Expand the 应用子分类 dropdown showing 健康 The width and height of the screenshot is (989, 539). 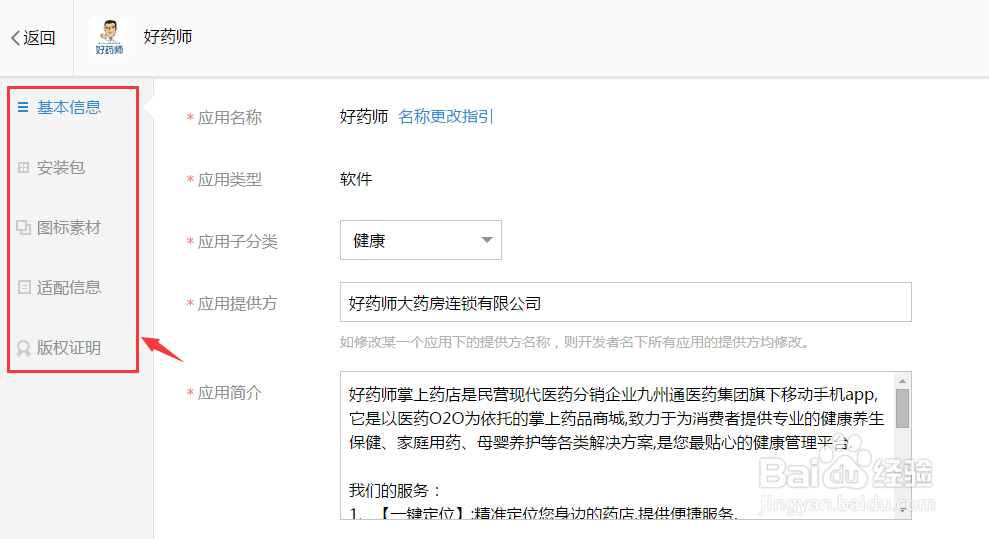[421, 240]
